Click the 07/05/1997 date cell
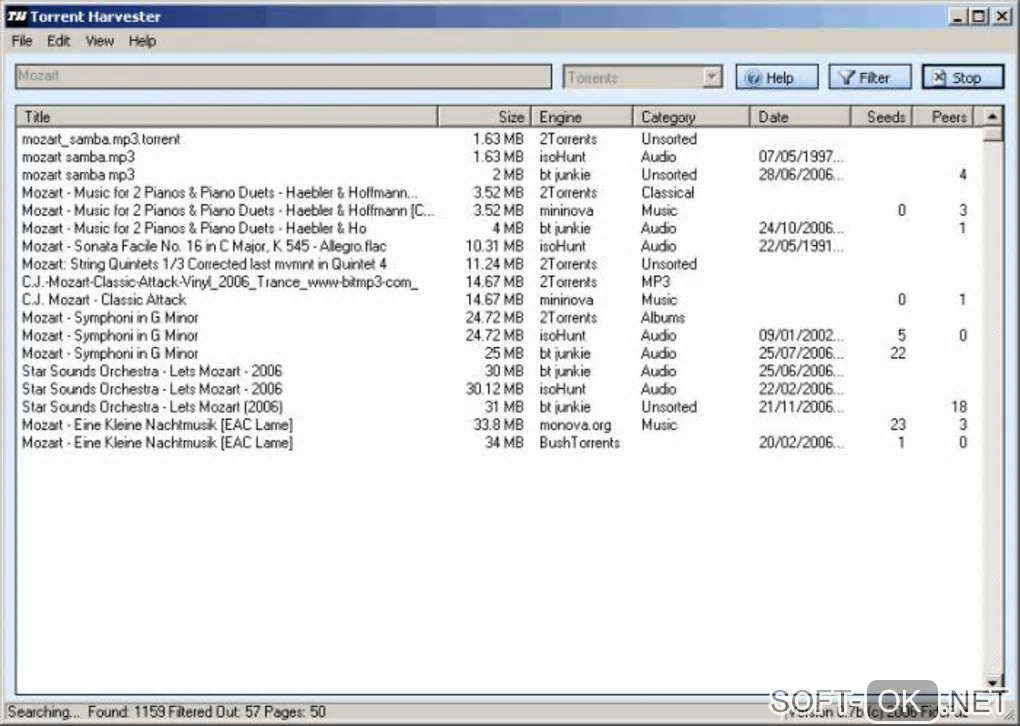This screenshot has width=1020, height=726. [801, 157]
